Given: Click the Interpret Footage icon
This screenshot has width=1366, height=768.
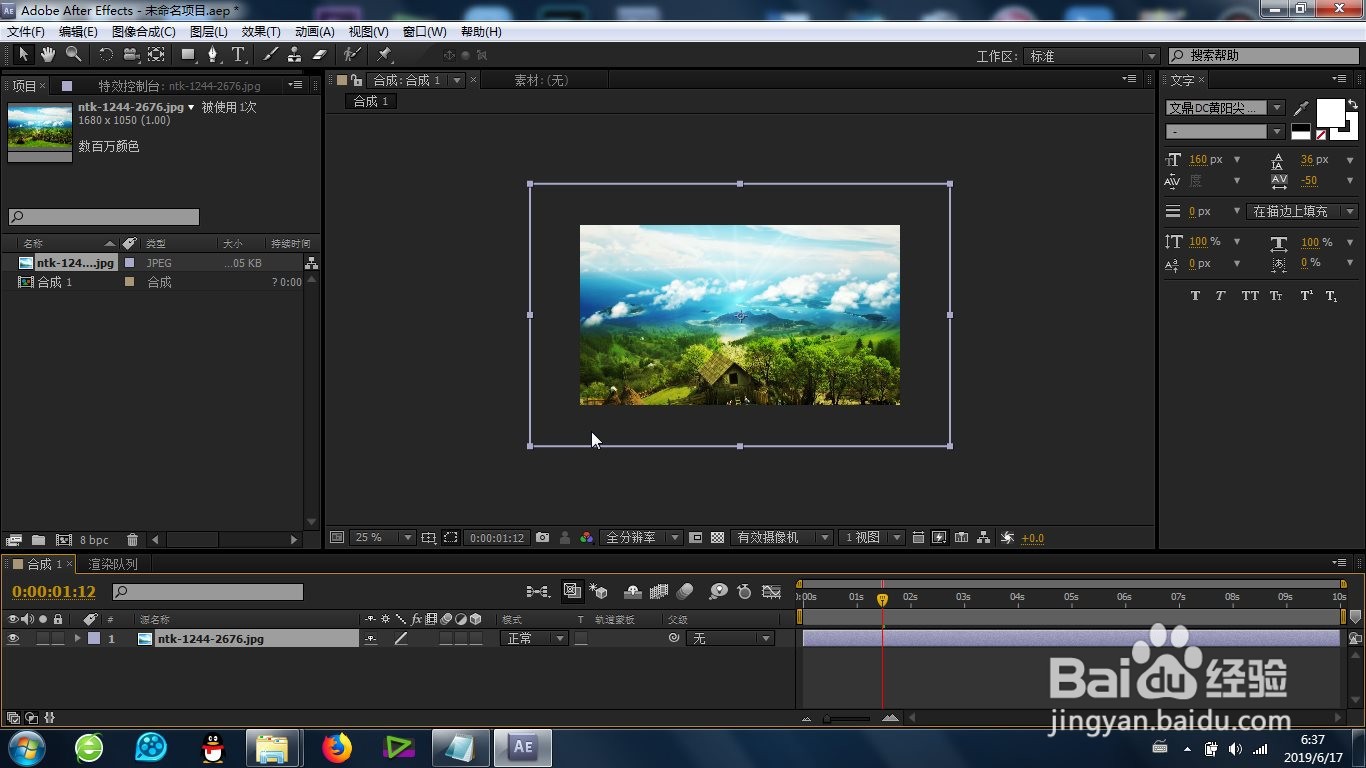Looking at the screenshot, I should click(x=14, y=540).
